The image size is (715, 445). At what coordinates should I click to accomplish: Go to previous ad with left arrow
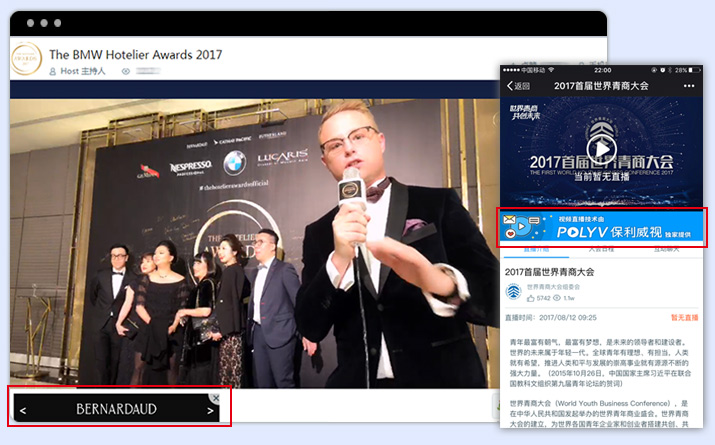pos(23,410)
